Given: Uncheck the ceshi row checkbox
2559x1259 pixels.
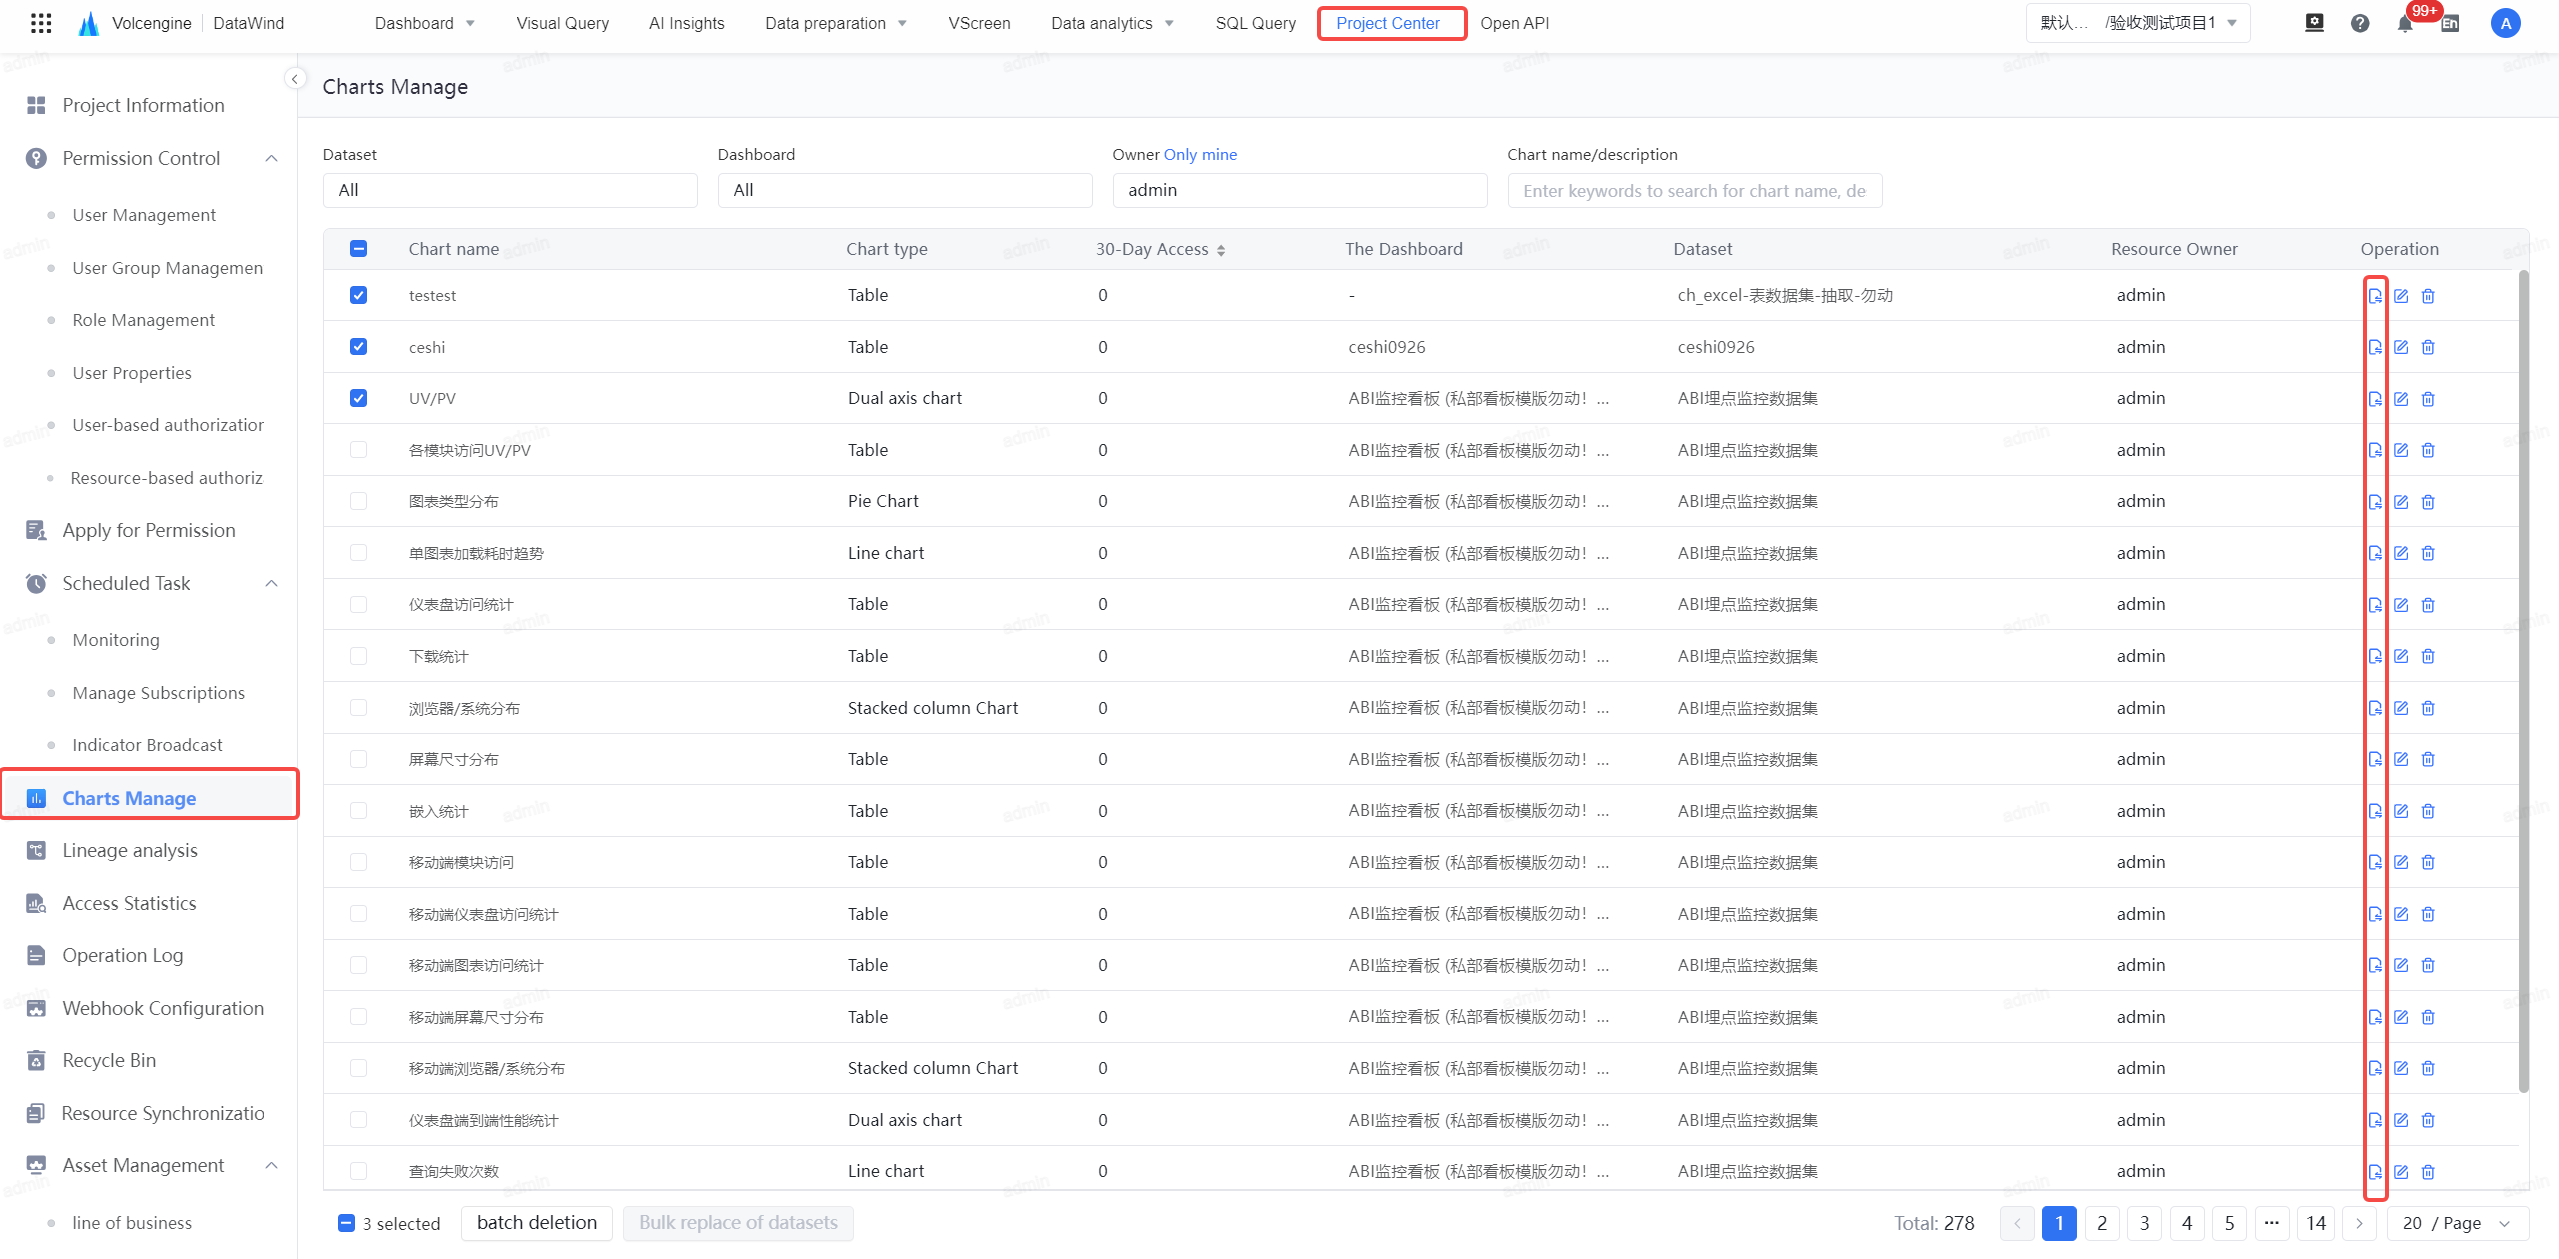Looking at the screenshot, I should (x=358, y=346).
